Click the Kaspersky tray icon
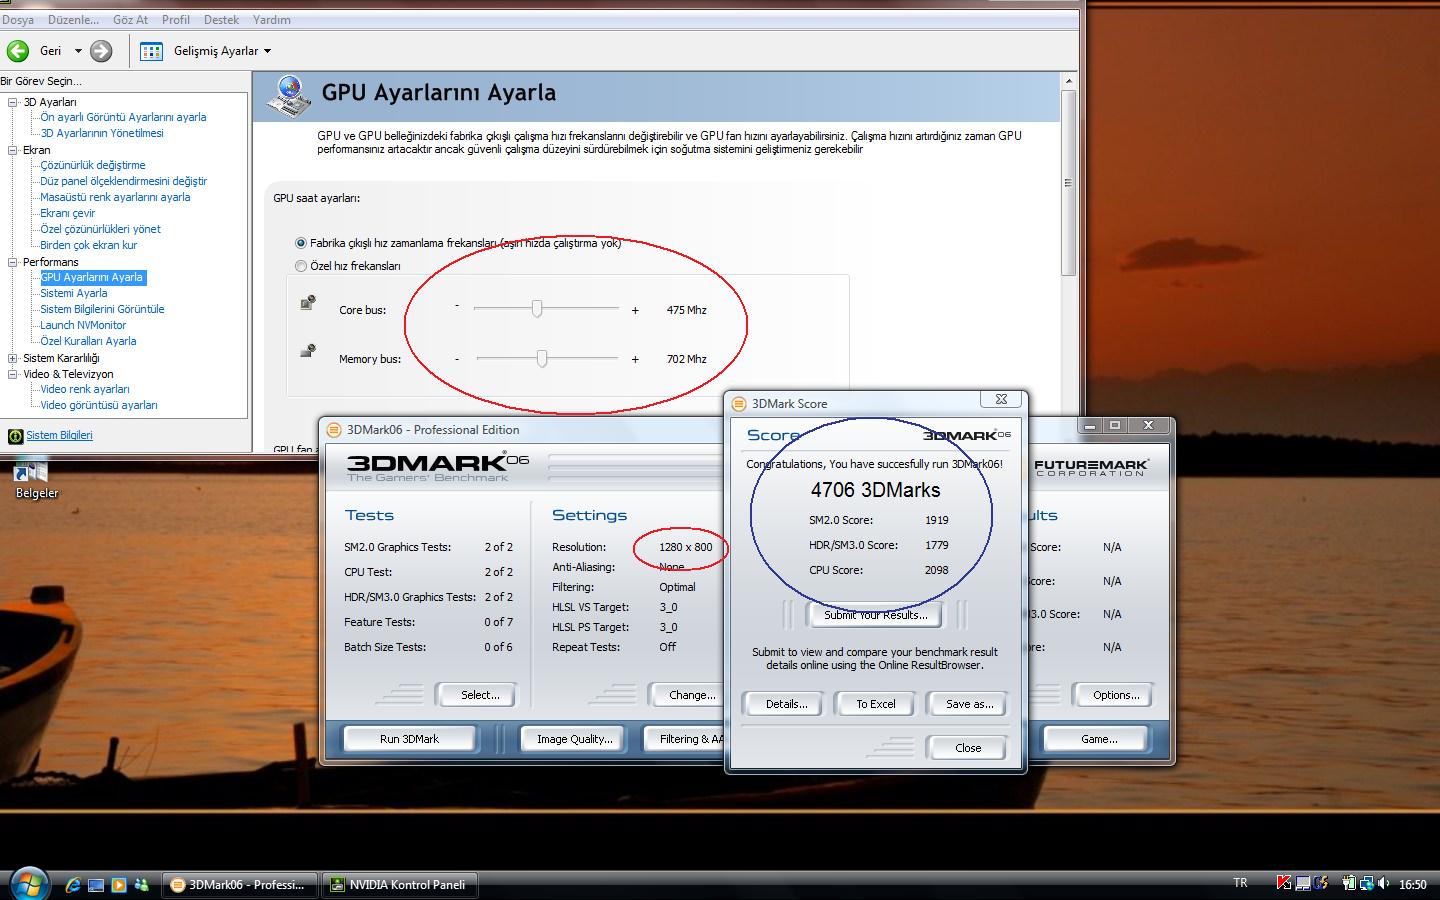Image resolution: width=1440 pixels, height=900 pixels. (1284, 883)
